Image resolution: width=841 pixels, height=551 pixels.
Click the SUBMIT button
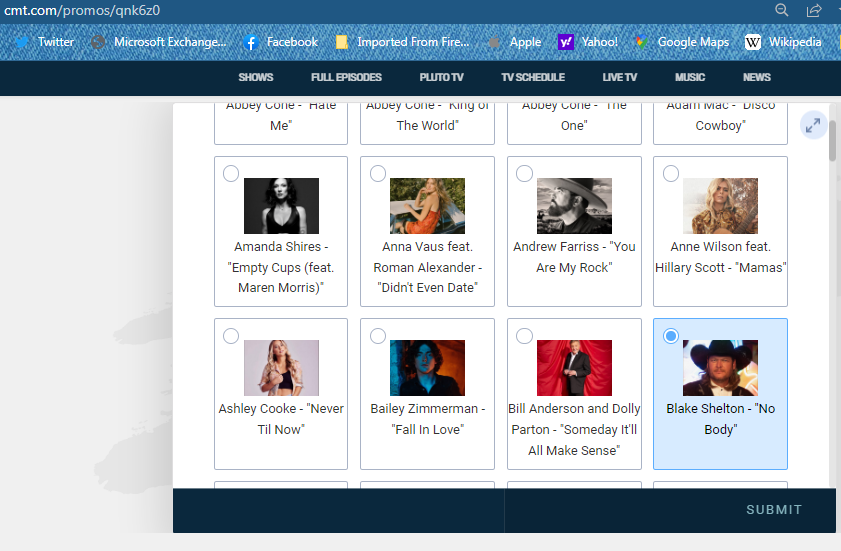point(774,510)
